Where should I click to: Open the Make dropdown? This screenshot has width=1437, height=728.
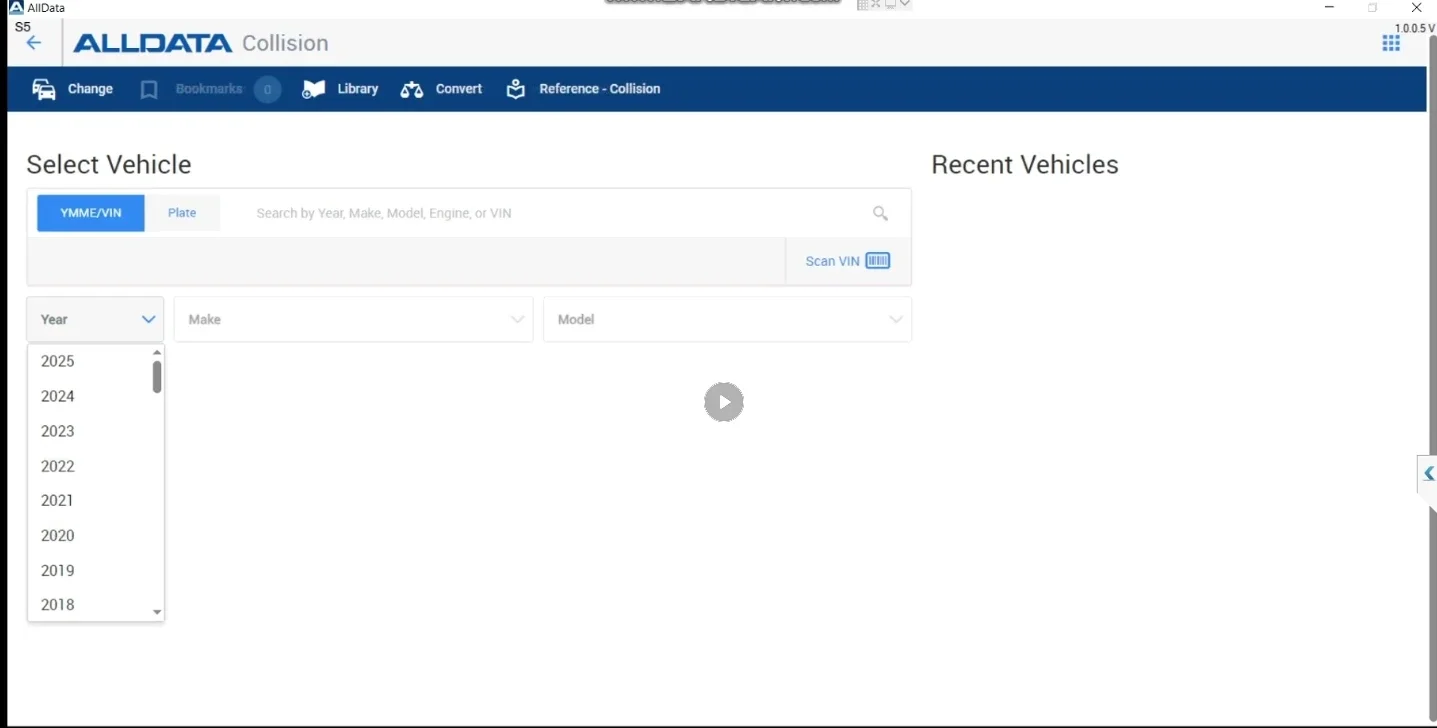(x=353, y=319)
